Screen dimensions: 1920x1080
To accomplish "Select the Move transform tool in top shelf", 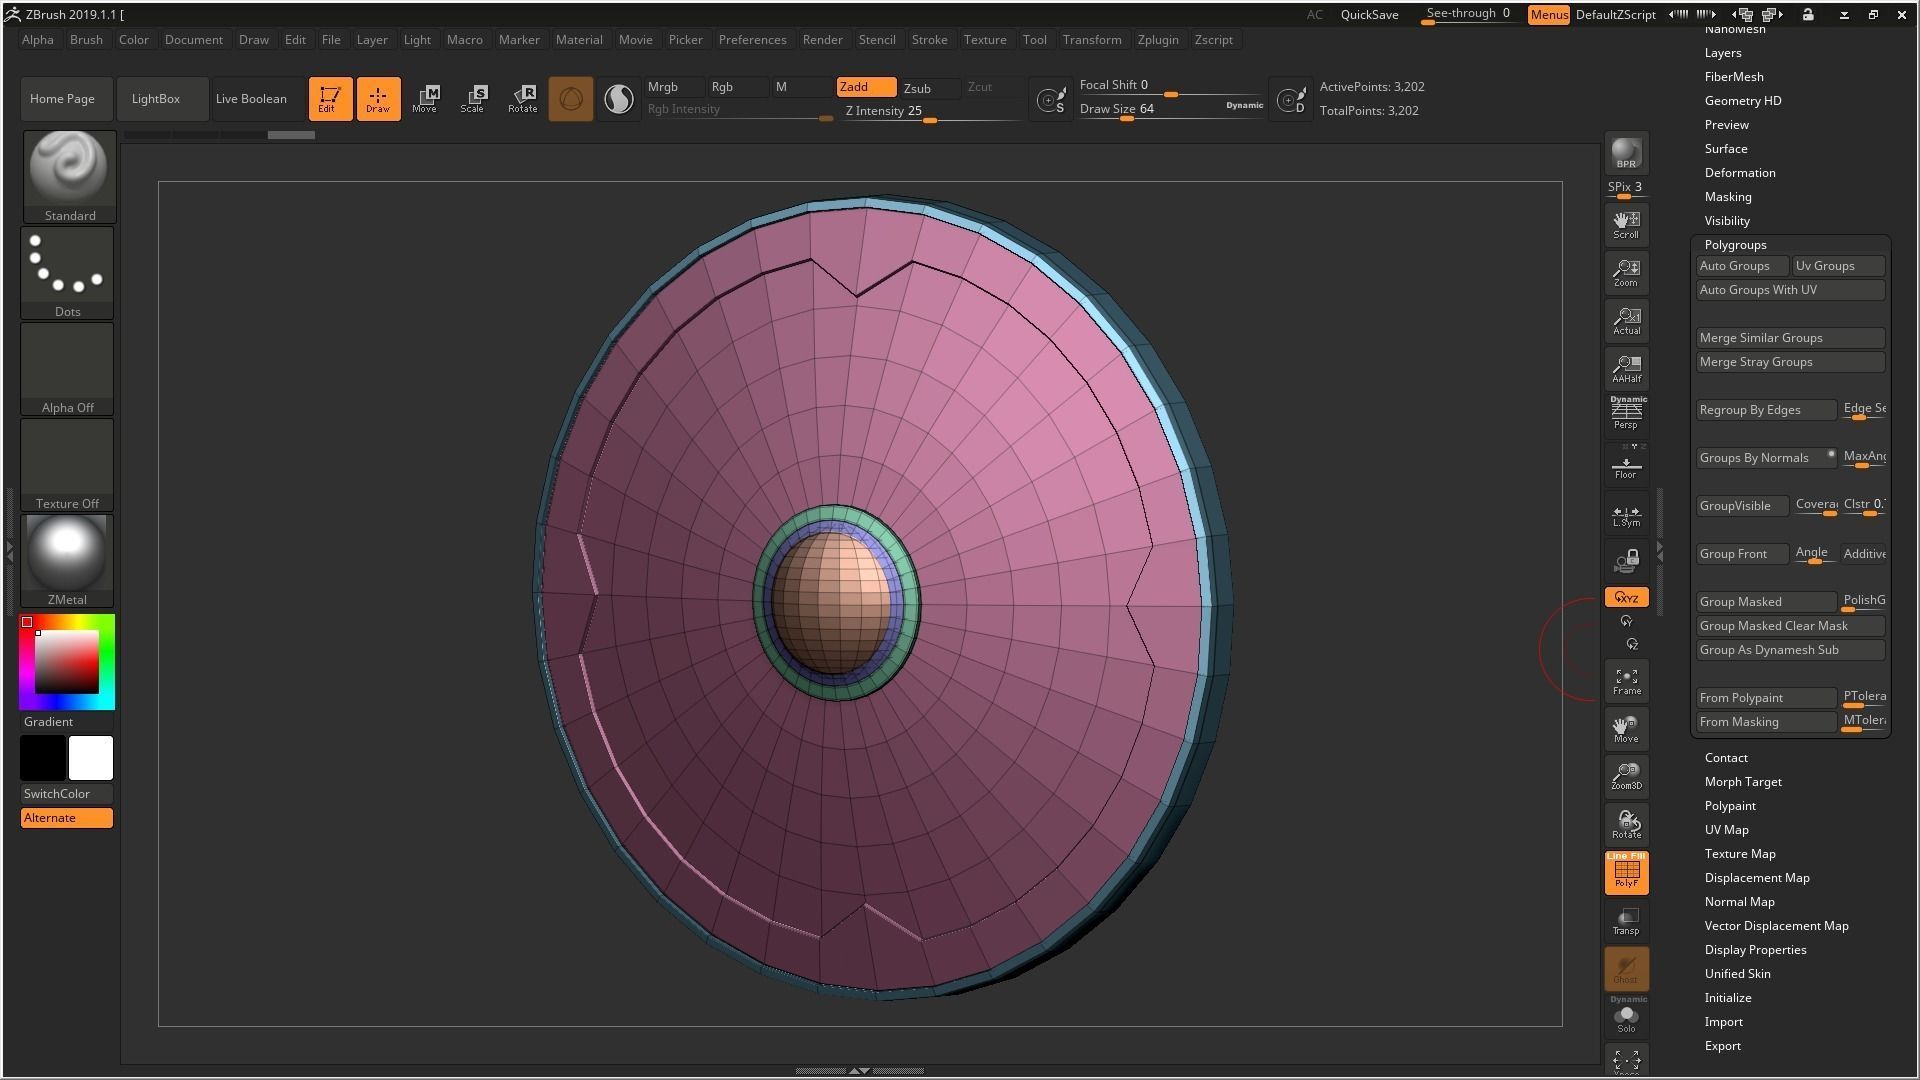I will 426,98.
